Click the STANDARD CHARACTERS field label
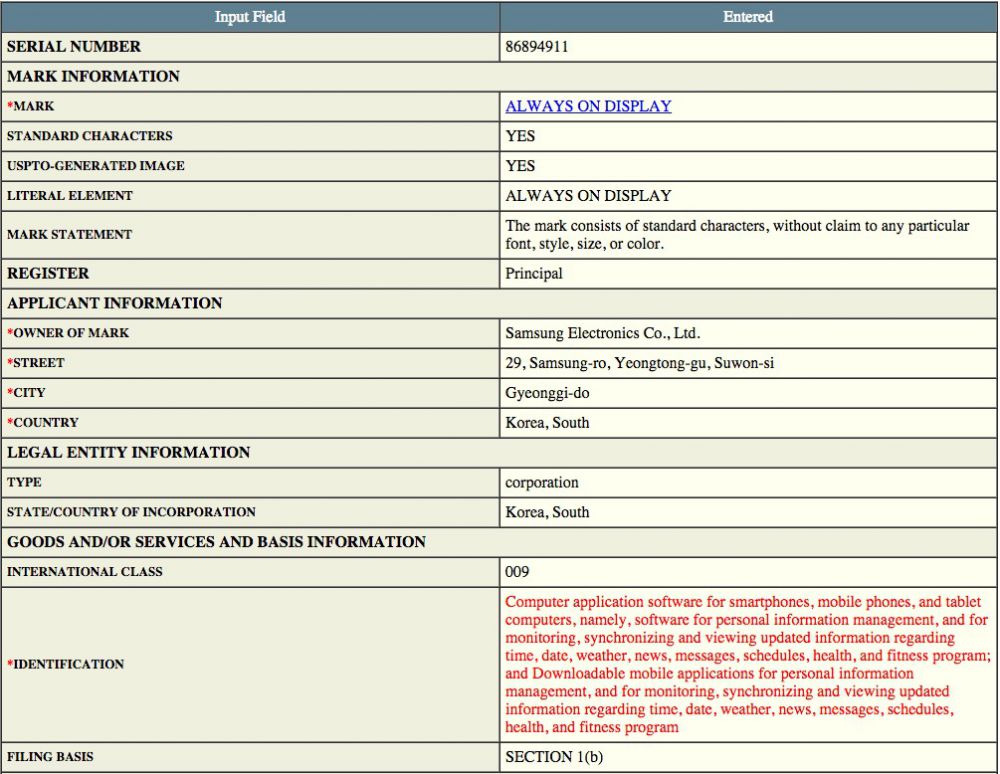The image size is (1000, 774). [x=89, y=136]
